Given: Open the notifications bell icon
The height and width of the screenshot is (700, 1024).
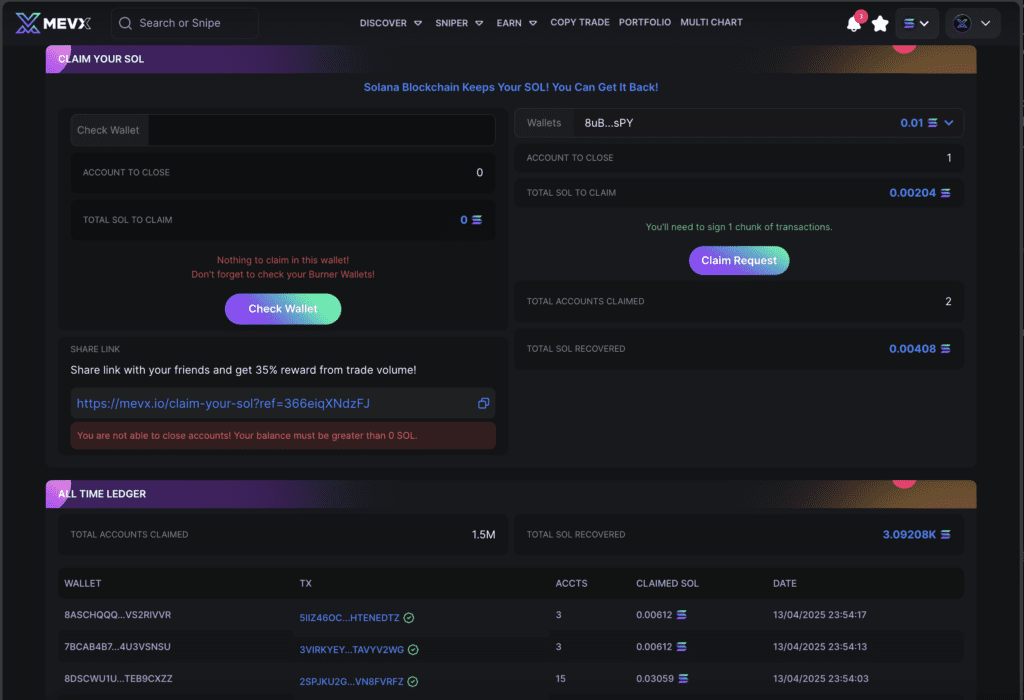Looking at the screenshot, I should pyautogui.click(x=854, y=24).
